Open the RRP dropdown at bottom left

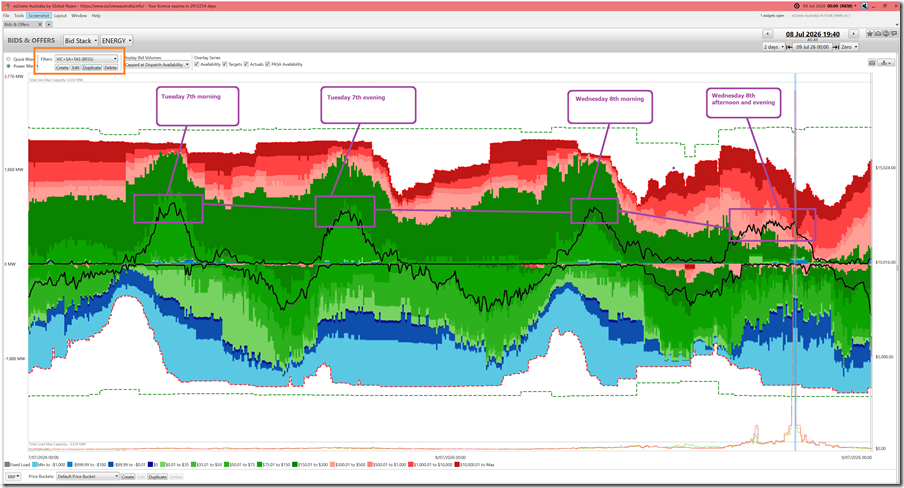pyautogui.click(x=13, y=476)
